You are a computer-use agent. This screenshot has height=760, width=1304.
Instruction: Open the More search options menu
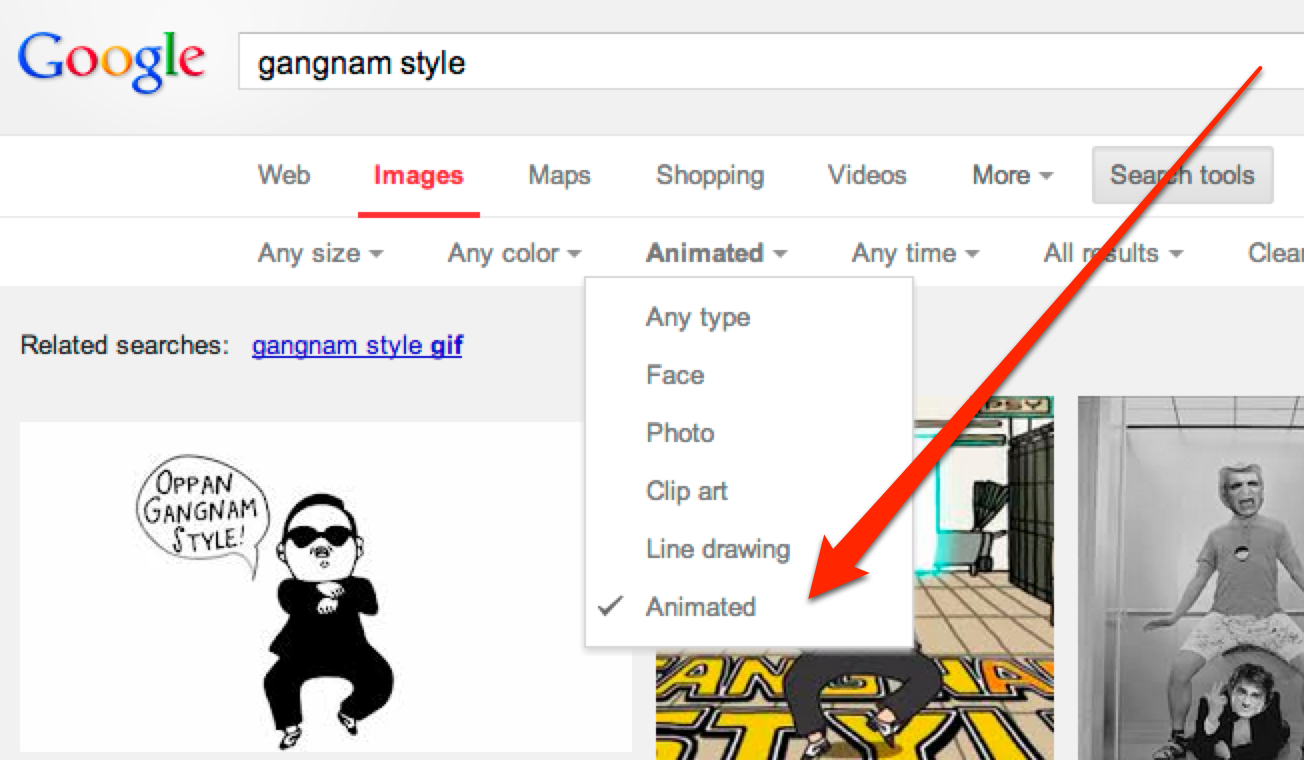pos(1010,175)
